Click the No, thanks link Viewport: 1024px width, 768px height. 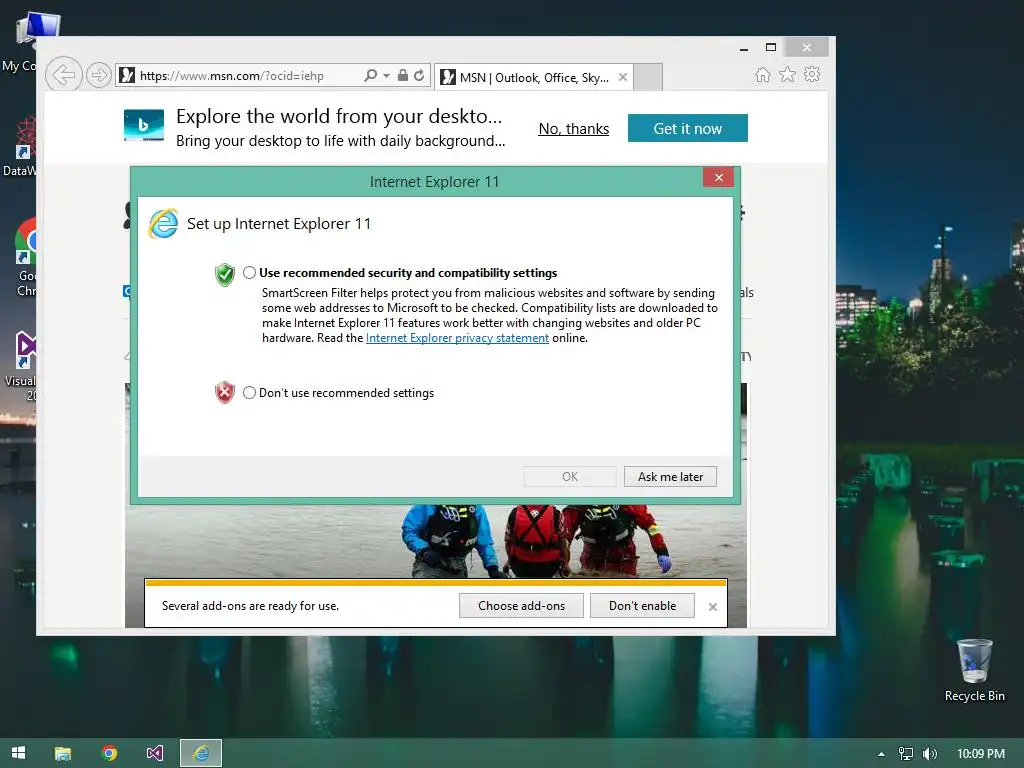click(573, 129)
